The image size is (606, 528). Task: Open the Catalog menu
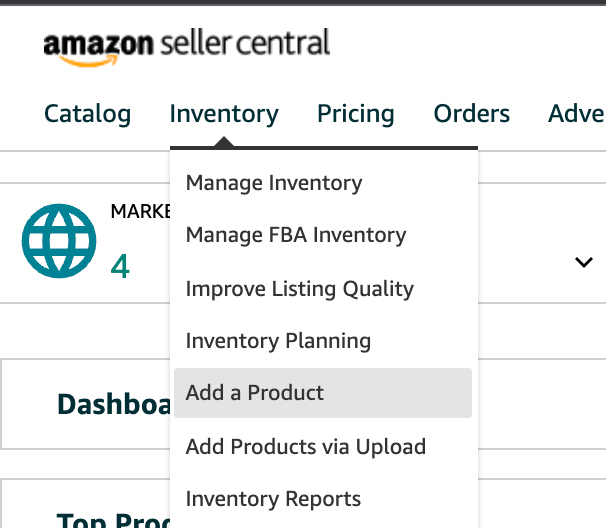88,114
